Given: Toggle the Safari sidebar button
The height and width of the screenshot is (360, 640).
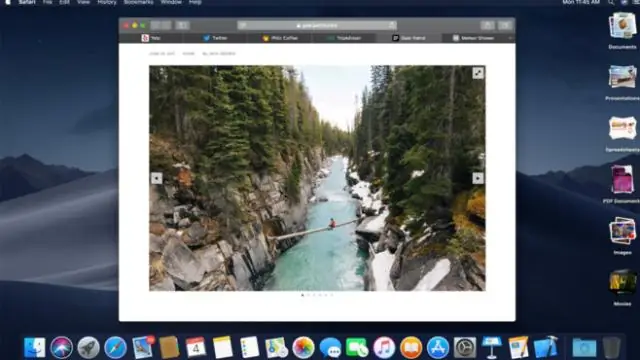Looking at the screenshot, I should (x=182, y=25).
